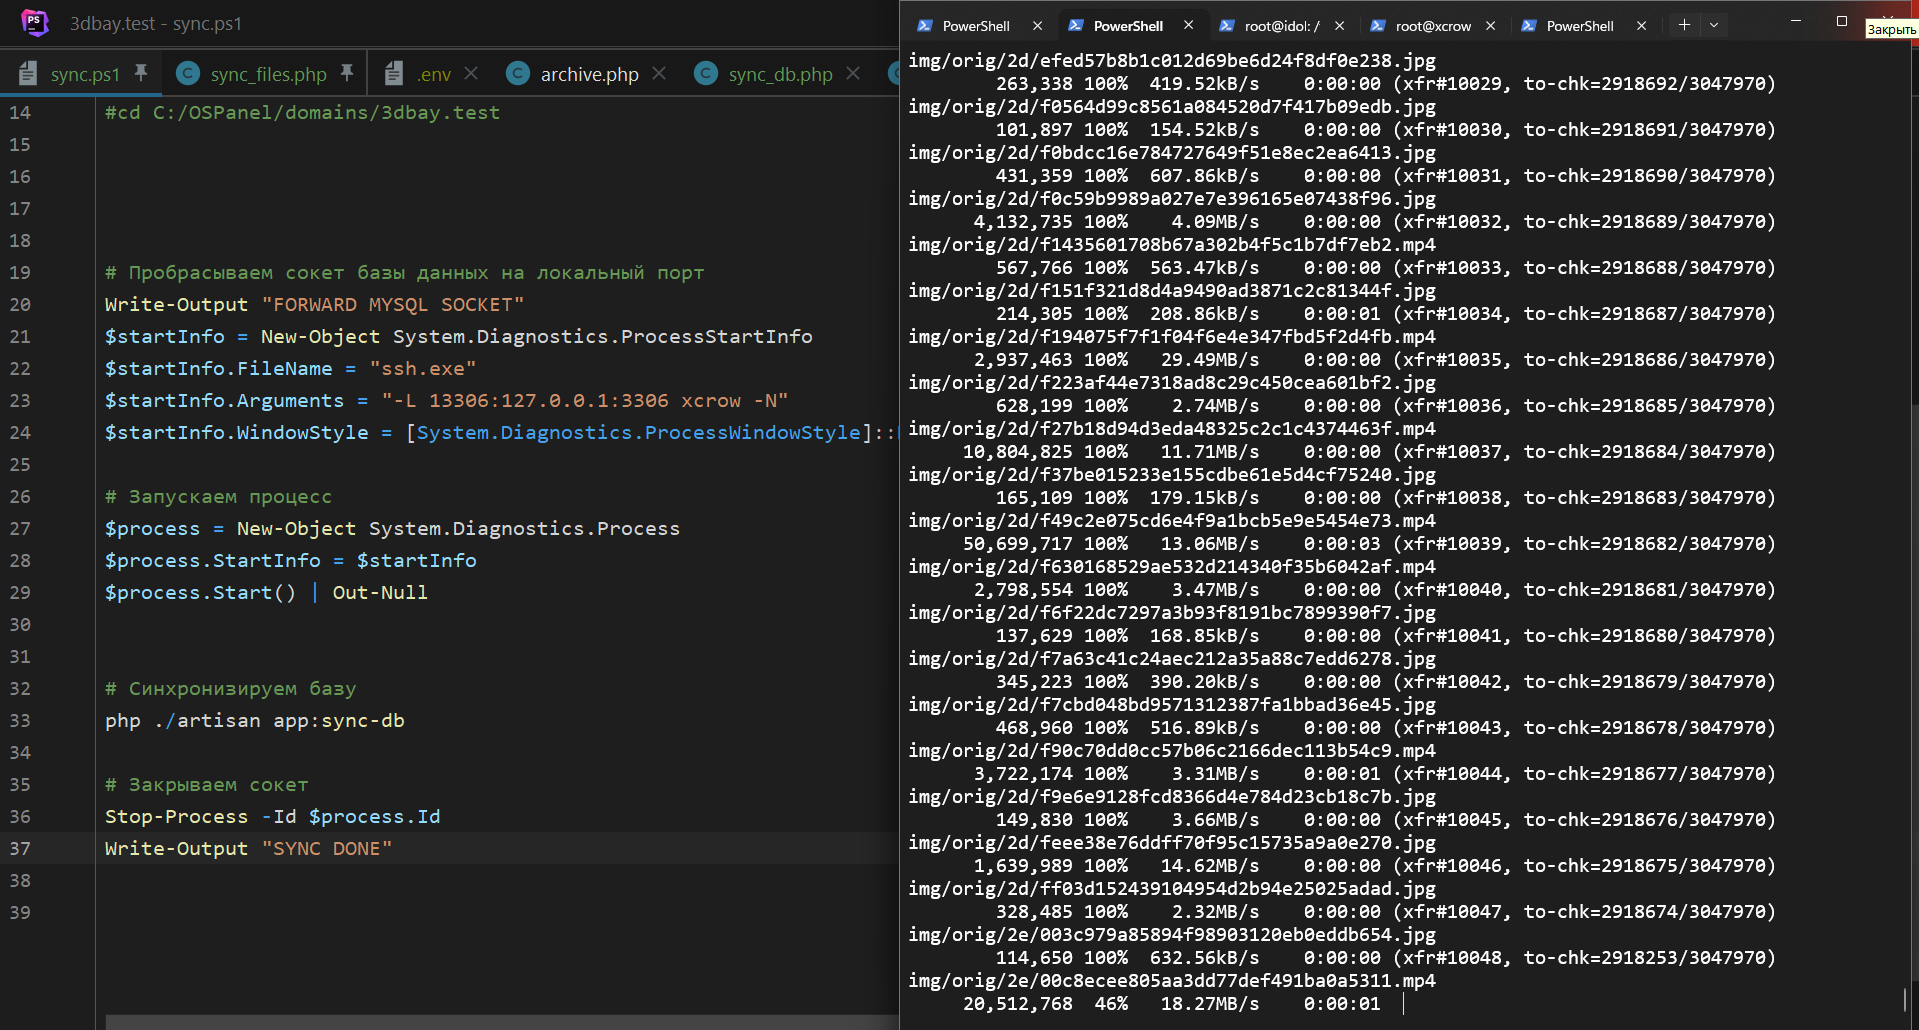Screen dimensions: 1919x1030
Task: Click the PhpStorm logo icon
Action: tap(35, 22)
